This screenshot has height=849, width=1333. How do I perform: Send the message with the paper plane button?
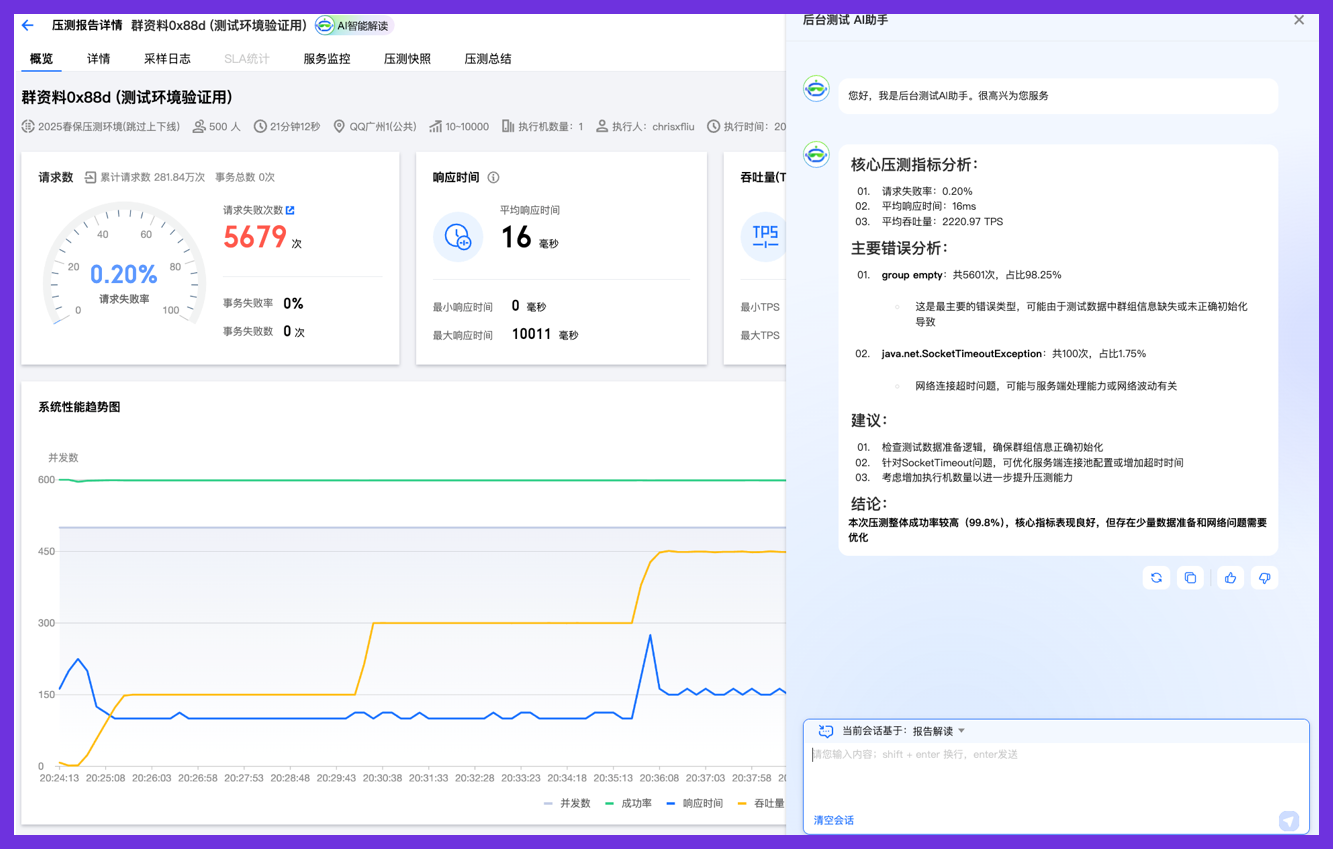tap(1289, 821)
